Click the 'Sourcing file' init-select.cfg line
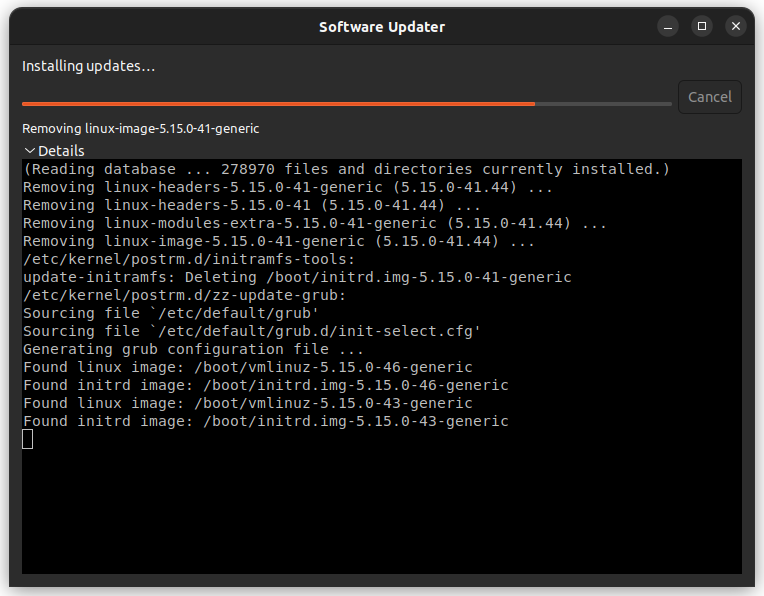 coord(252,331)
